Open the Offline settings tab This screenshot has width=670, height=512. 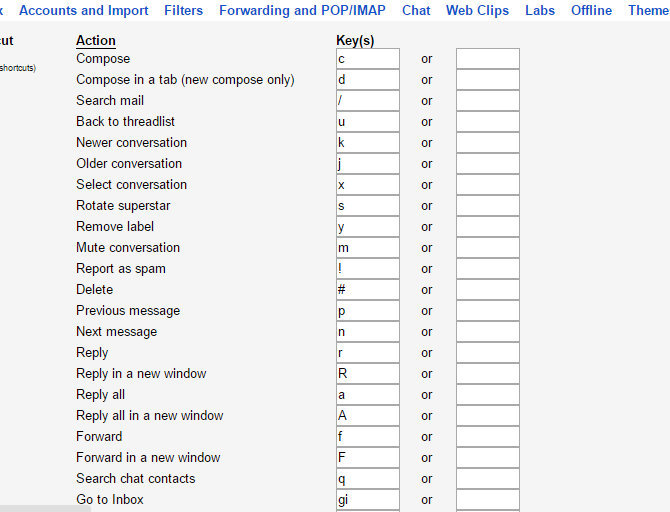[591, 11]
